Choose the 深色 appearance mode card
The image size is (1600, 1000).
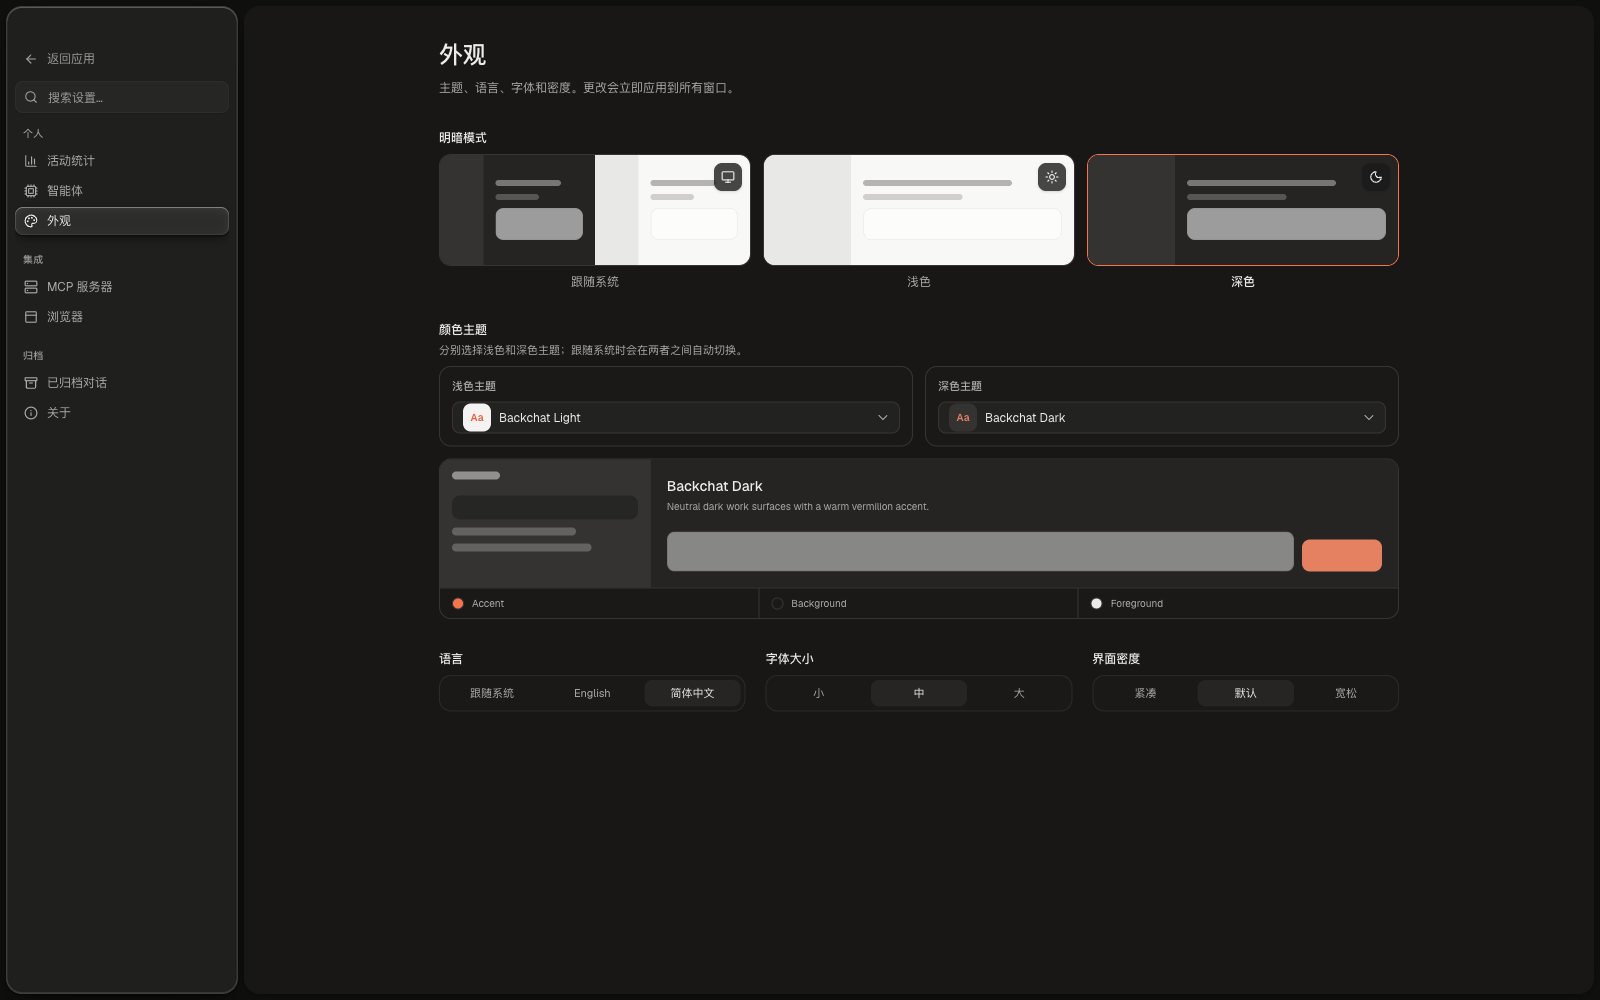(1243, 210)
